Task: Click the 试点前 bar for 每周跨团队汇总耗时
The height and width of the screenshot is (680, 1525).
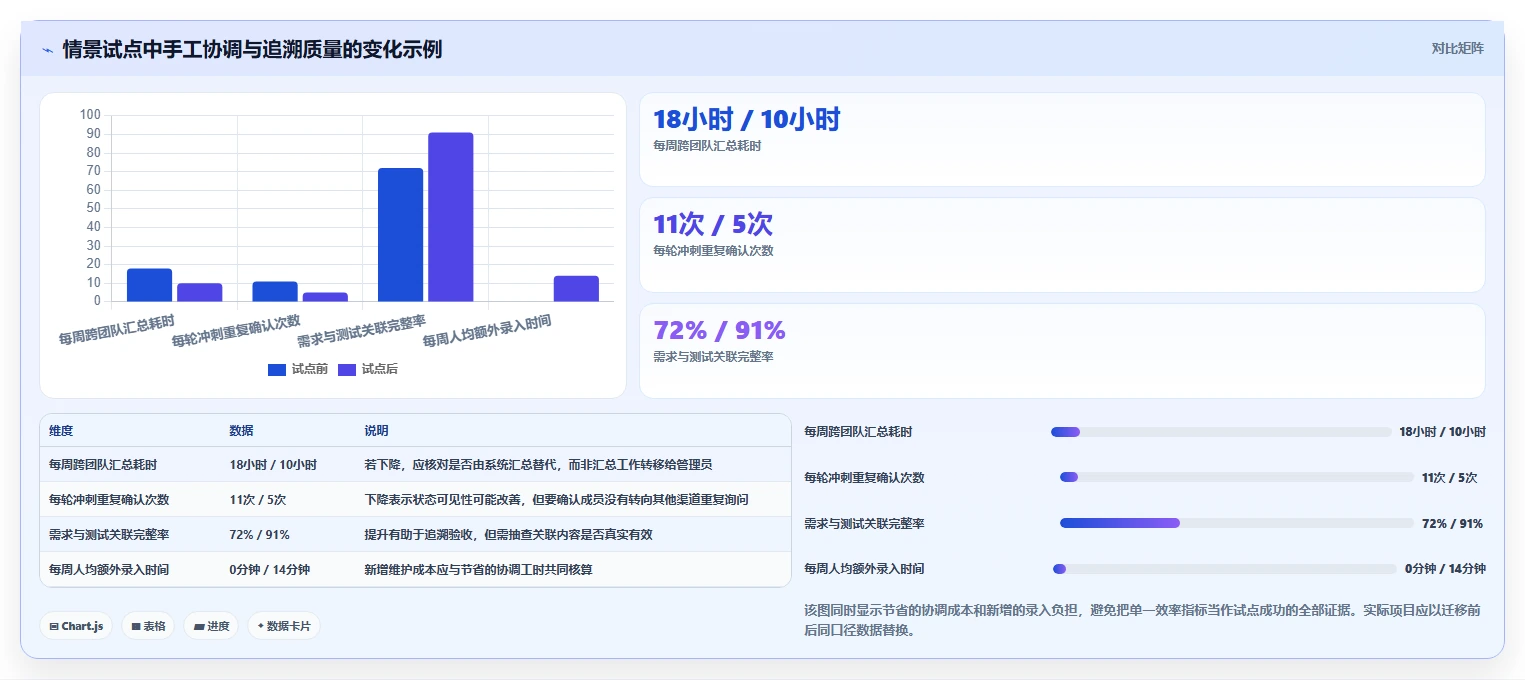Action: [x=149, y=285]
